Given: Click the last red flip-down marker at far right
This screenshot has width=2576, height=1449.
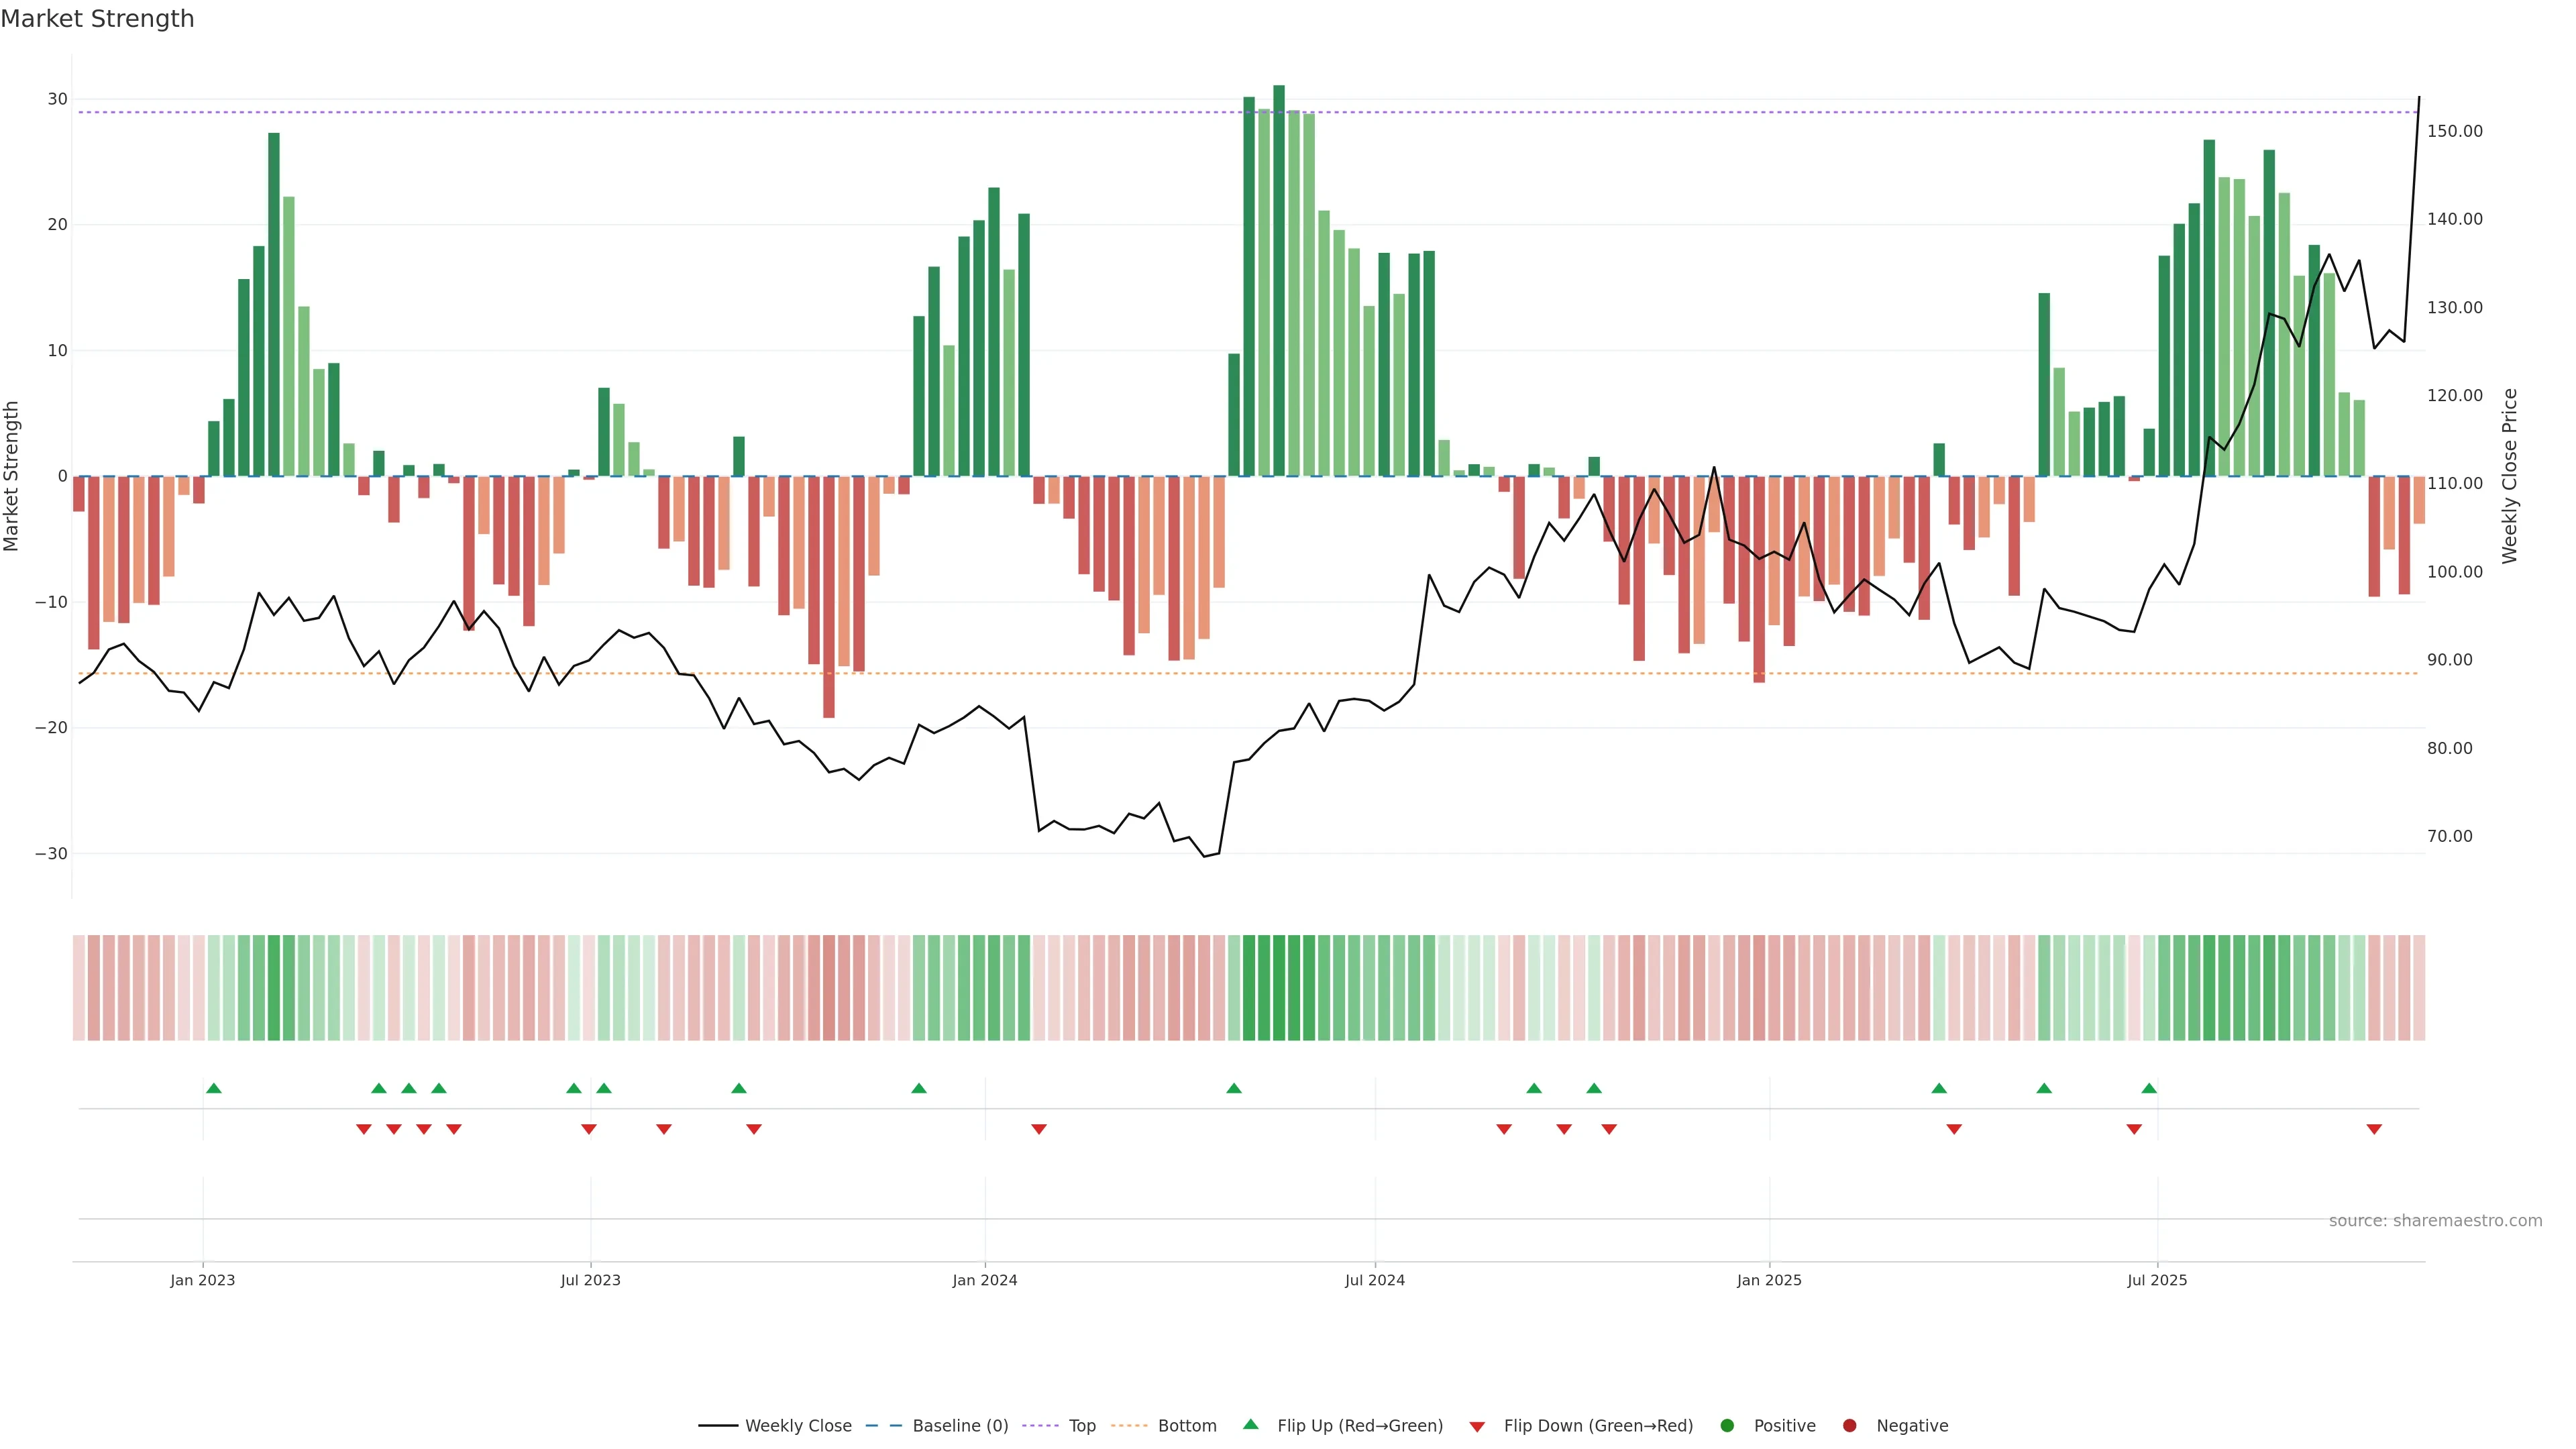Looking at the screenshot, I should click(x=2374, y=1129).
